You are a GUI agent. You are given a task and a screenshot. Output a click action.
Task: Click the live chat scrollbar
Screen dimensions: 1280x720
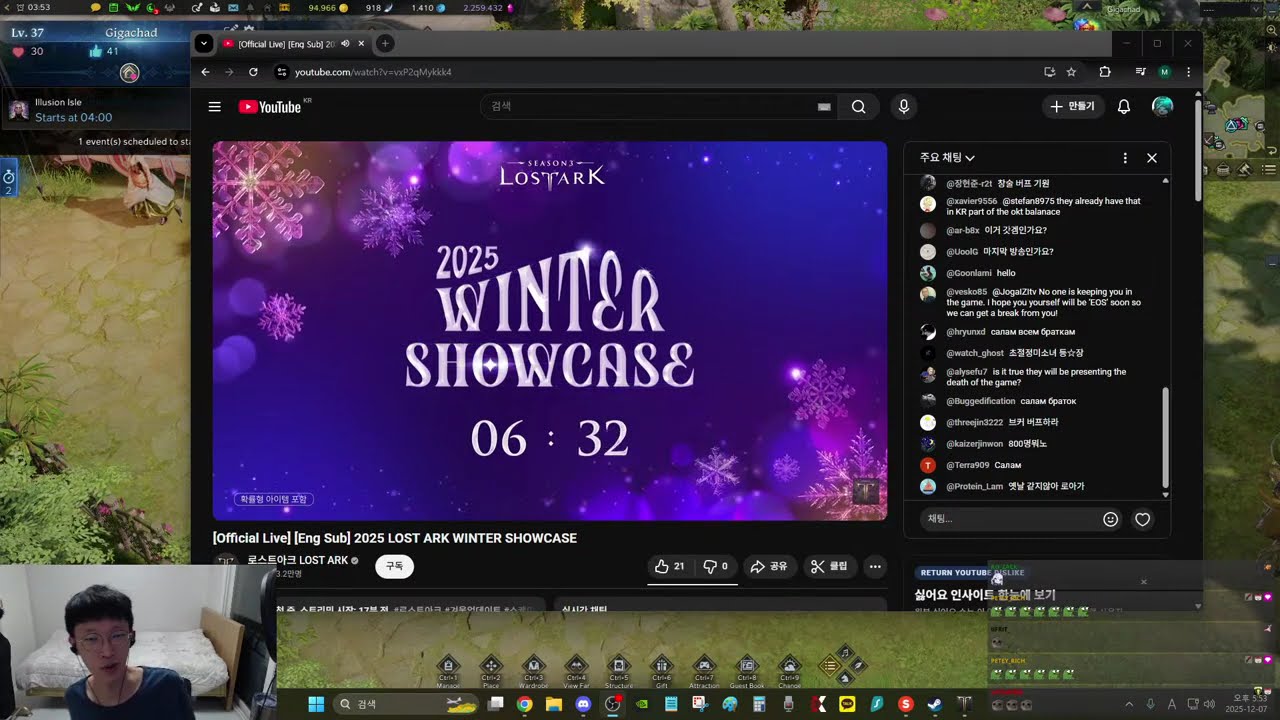click(x=1165, y=438)
